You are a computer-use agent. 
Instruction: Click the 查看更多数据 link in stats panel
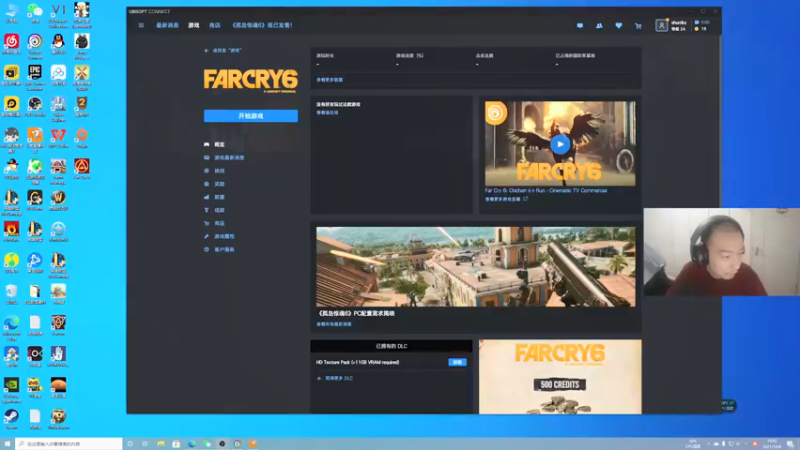(330, 80)
